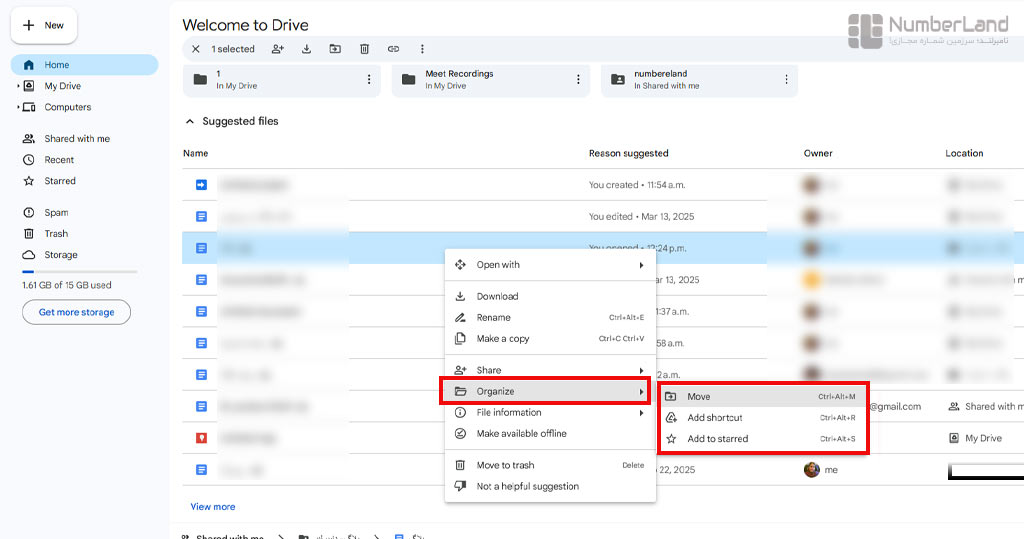Viewport: 1024px width, 539px height.
Task: Open the Home section in sidebar
Action: click(x=84, y=65)
